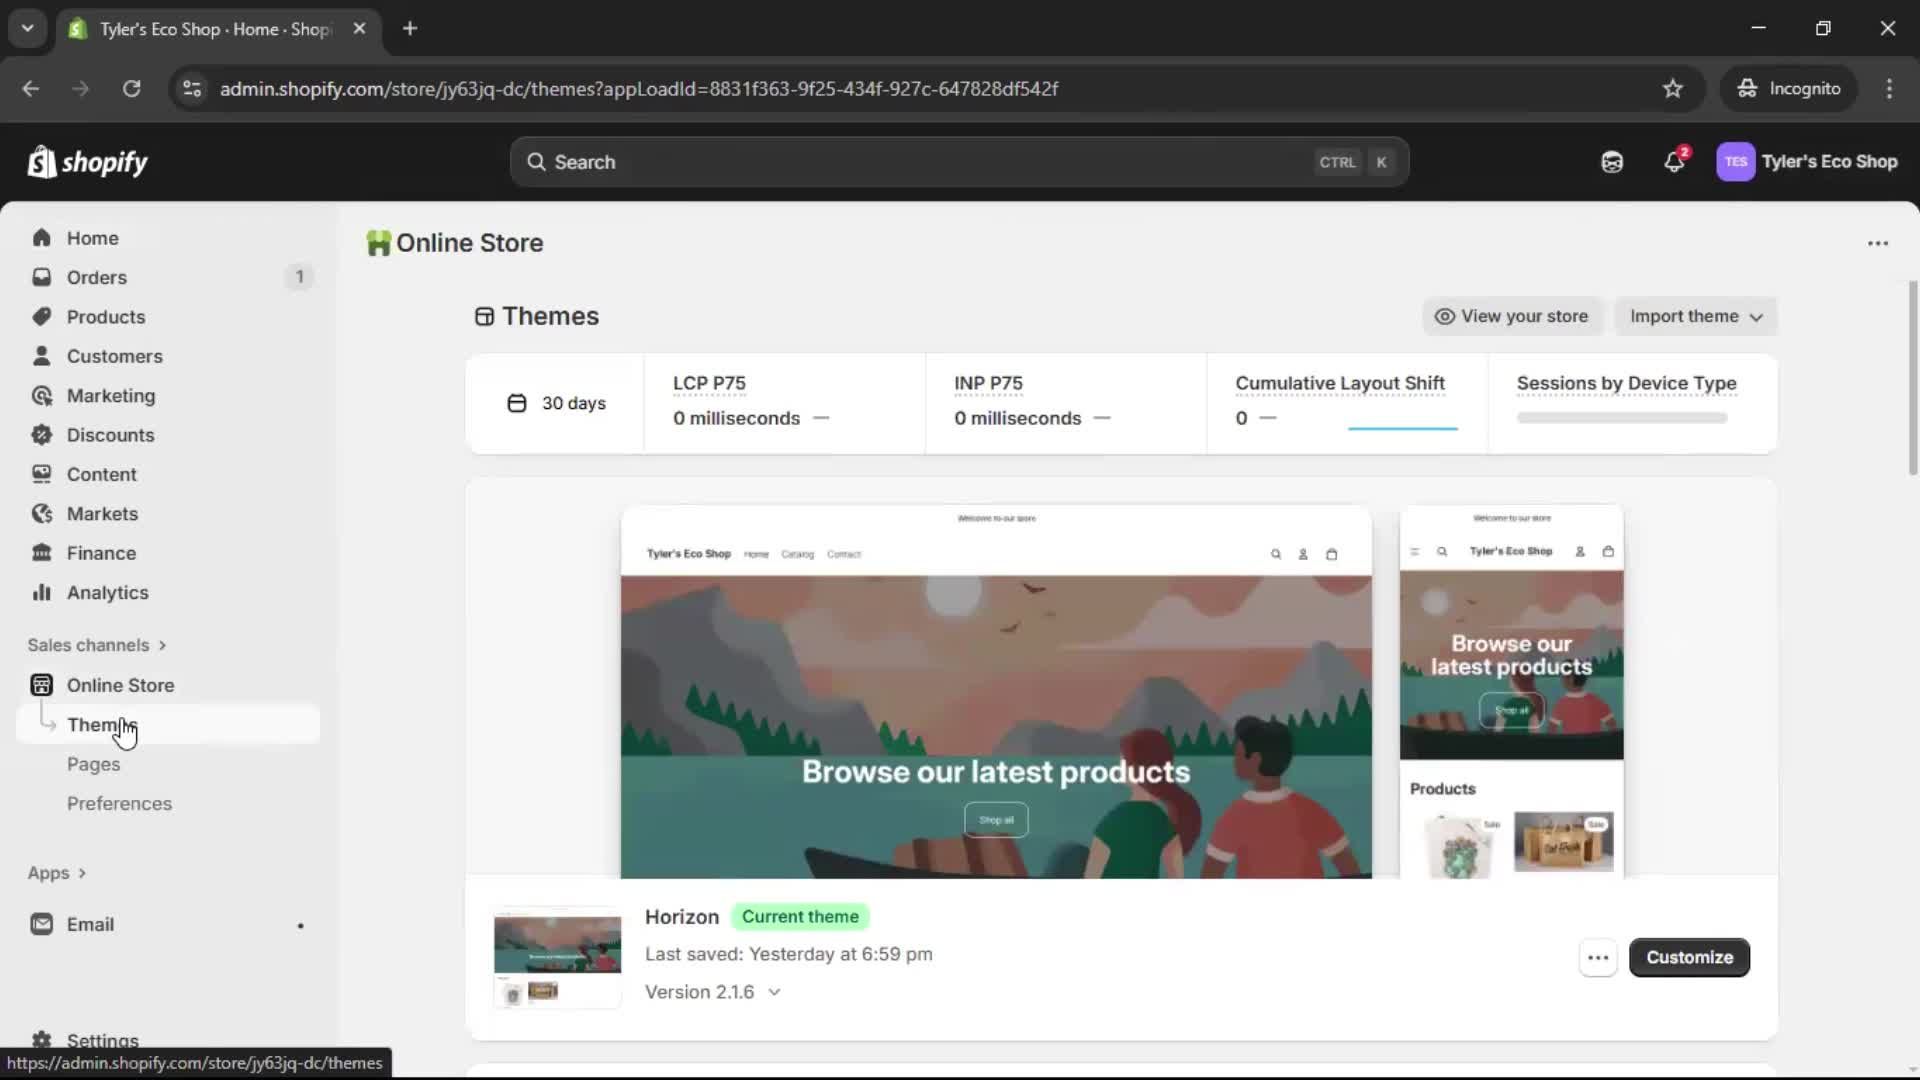Screen dimensions: 1920x1080
Task: Click the Email app in sidebar
Action: pos(90,925)
